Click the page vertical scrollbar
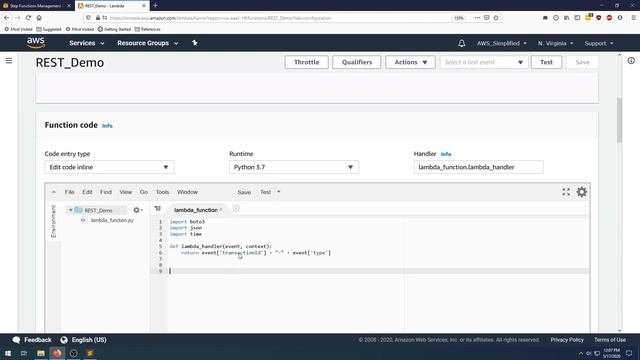Image resolution: width=640 pixels, height=360 pixels. click(620, 120)
